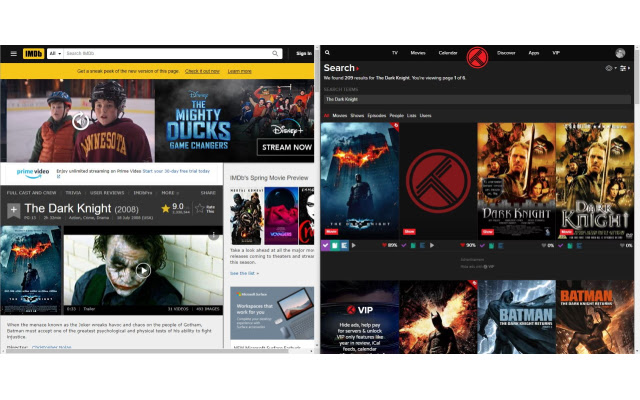Filter Trakt results by Users

425,116
